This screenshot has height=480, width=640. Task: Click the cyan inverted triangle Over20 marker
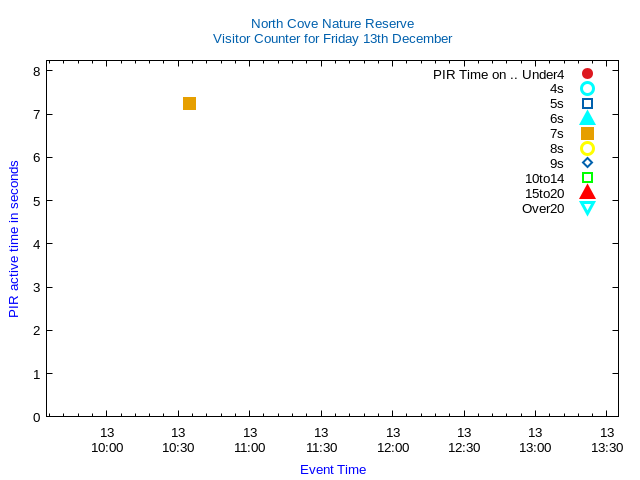[587, 208]
